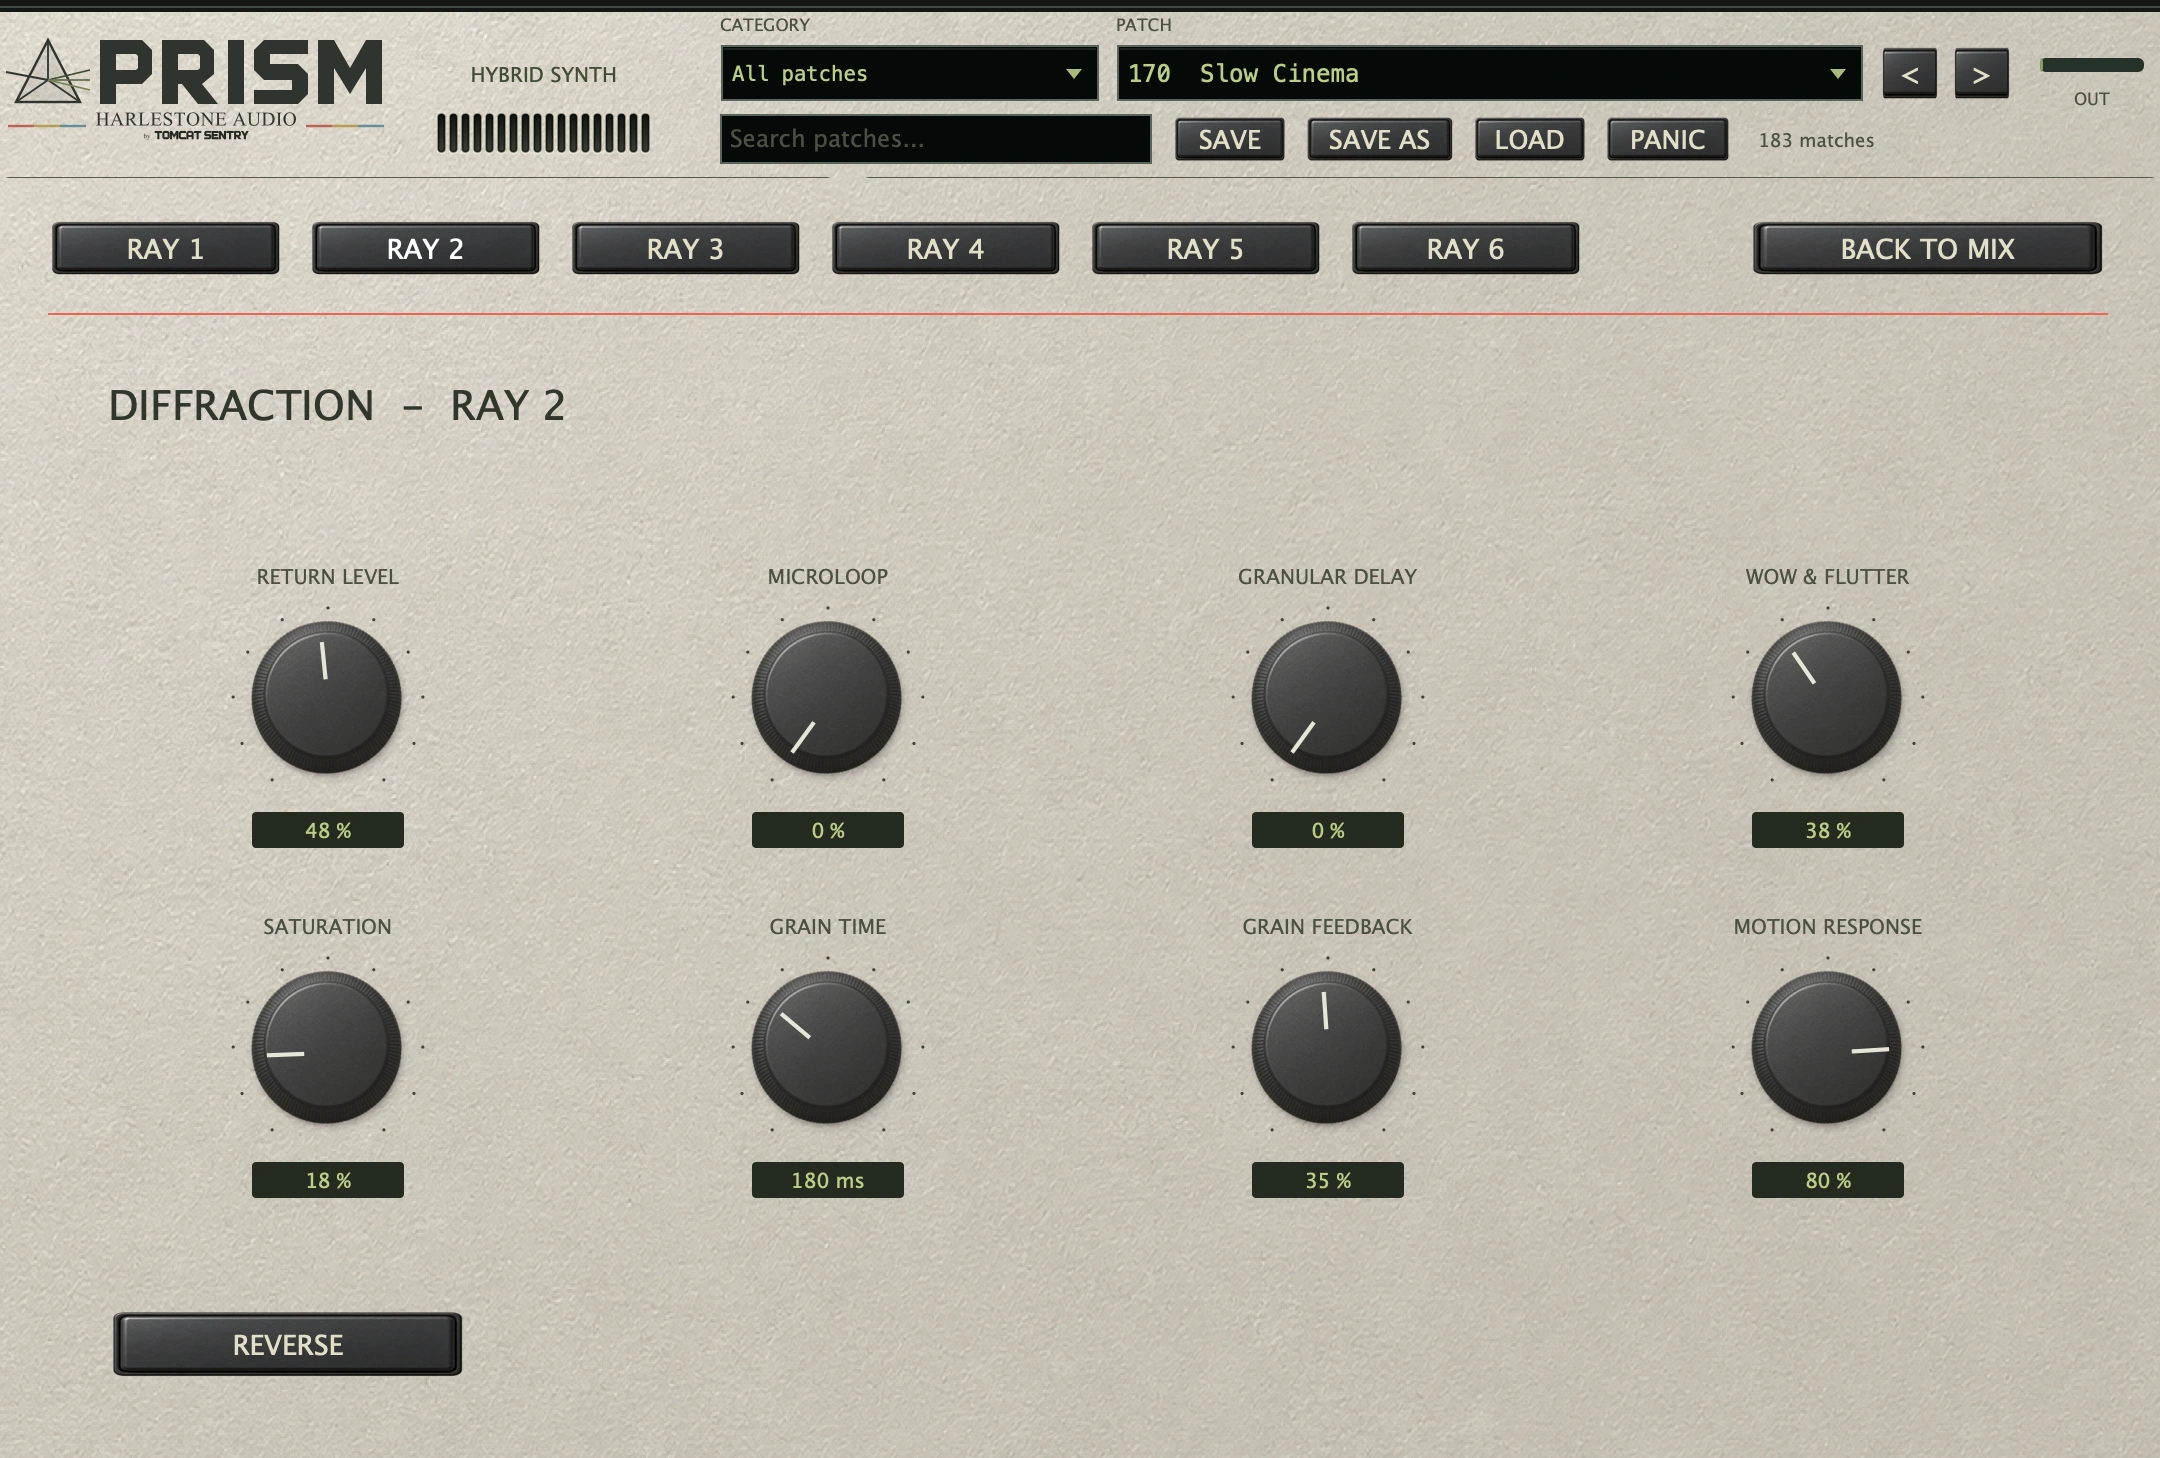
Task: Click the 183 matches text
Action: [x=1816, y=140]
